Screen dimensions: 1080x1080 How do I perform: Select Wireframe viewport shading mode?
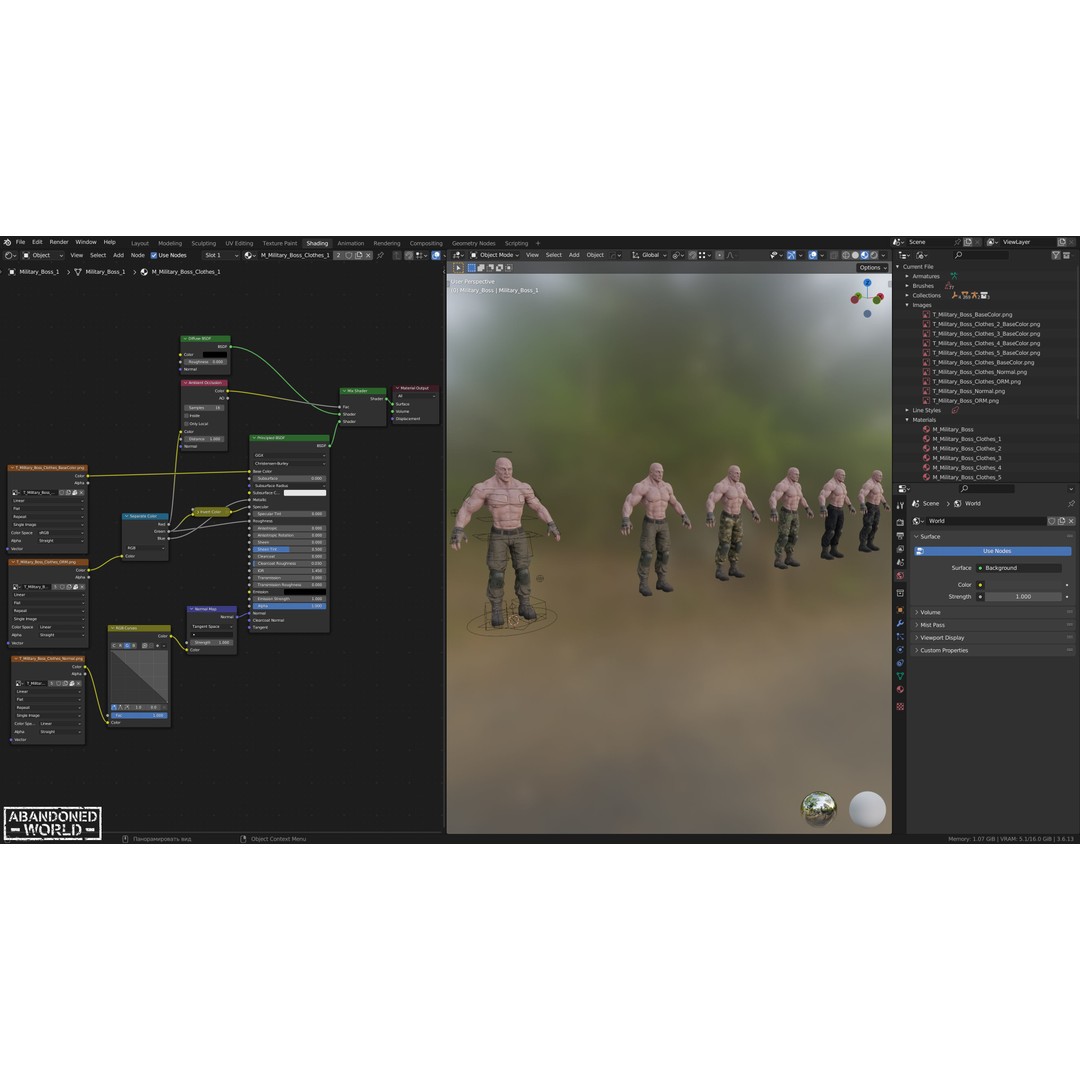(x=846, y=256)
